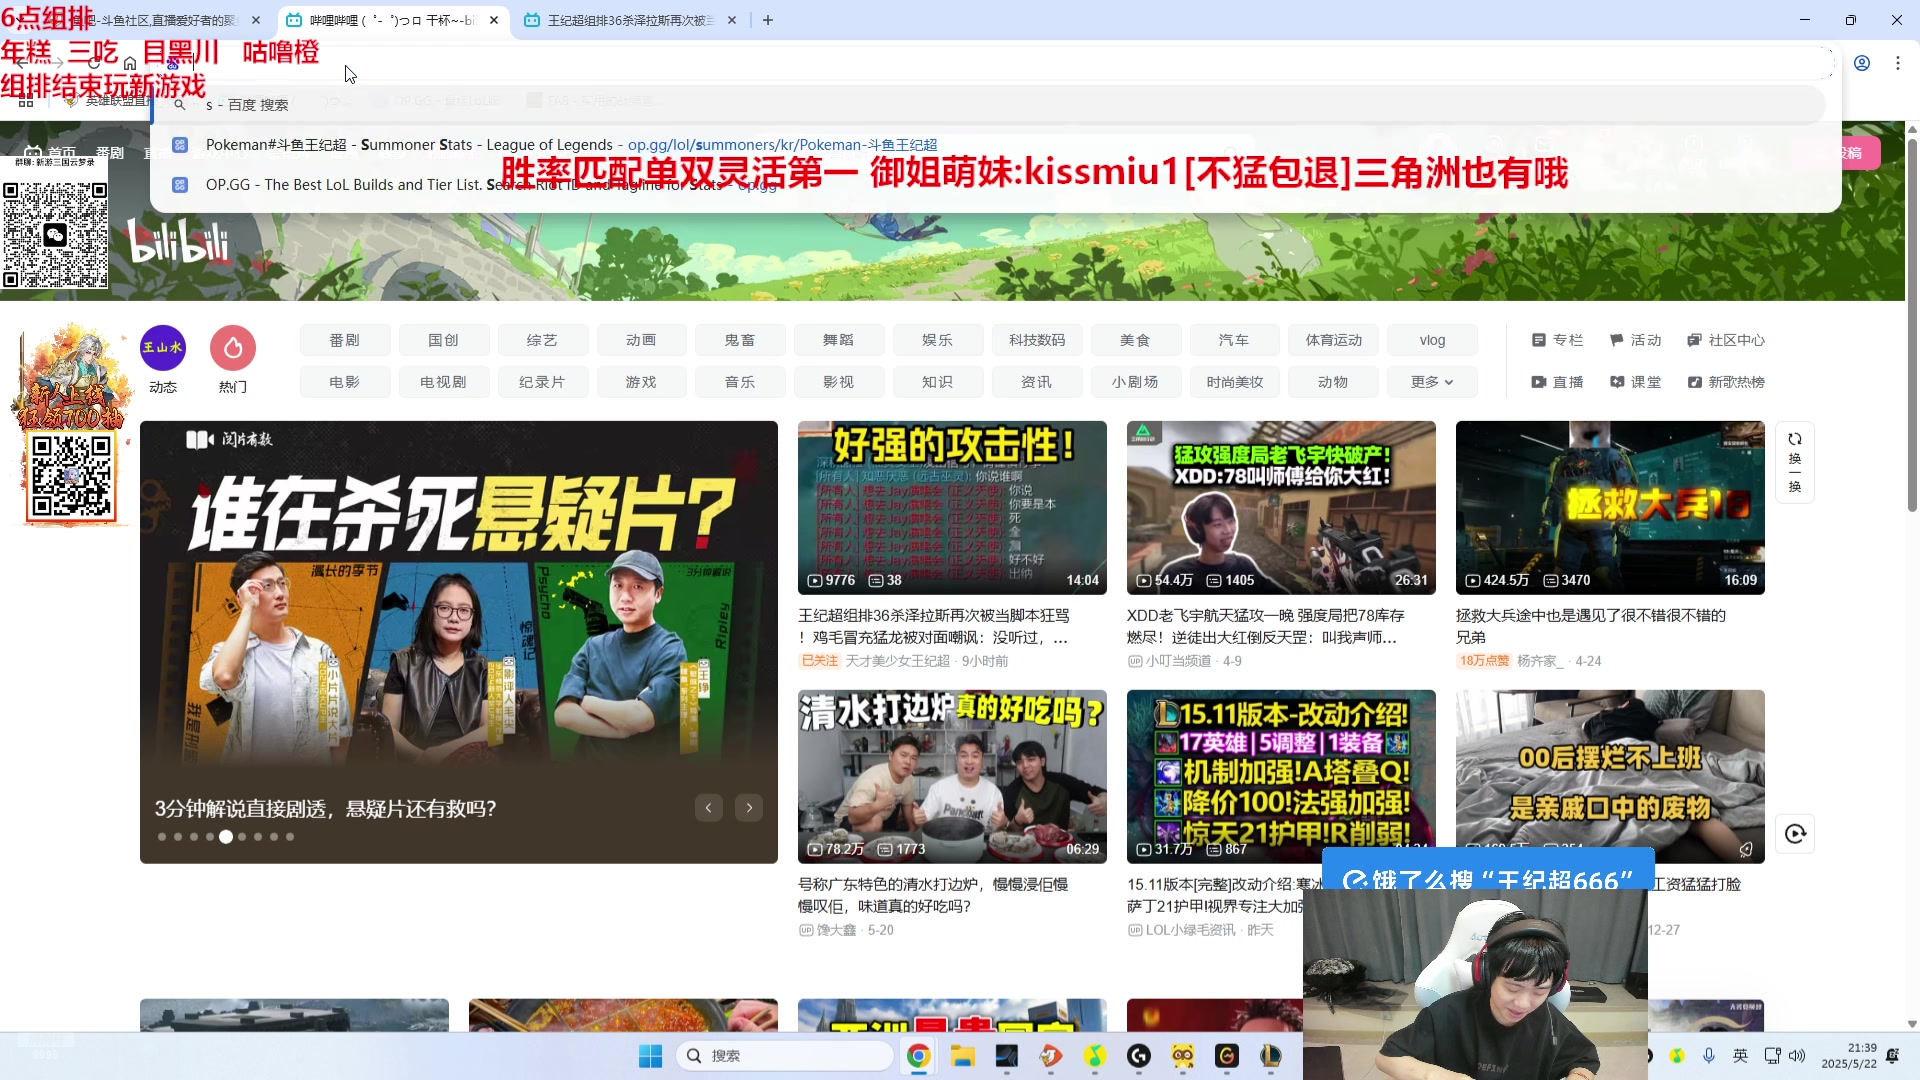1920x1080 pixels.
Task: Open the 小剧场 category
Action: [x=1135, y=382]
